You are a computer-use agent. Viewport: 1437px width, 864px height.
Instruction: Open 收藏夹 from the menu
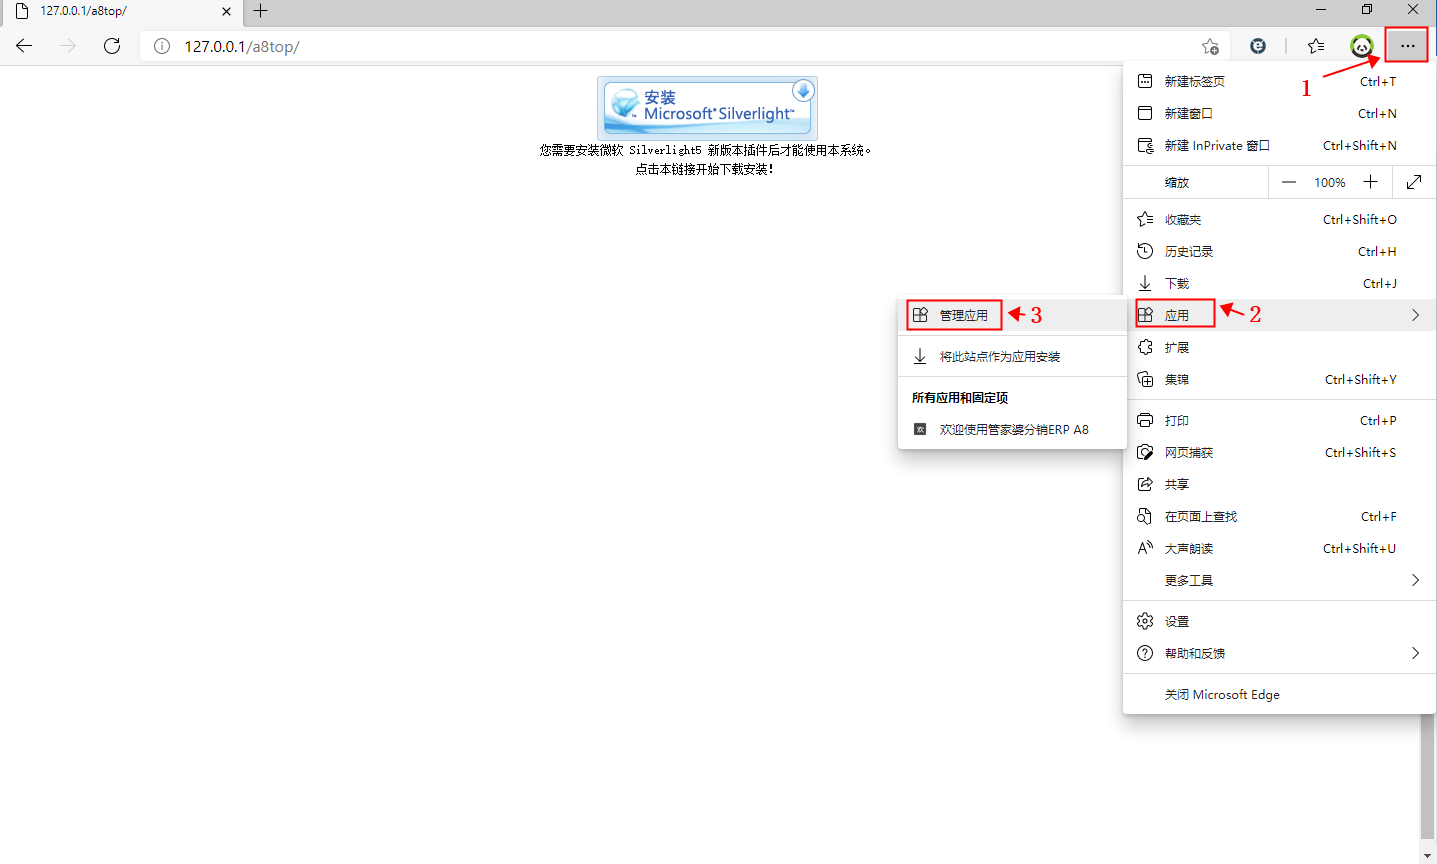[1279, 219]
